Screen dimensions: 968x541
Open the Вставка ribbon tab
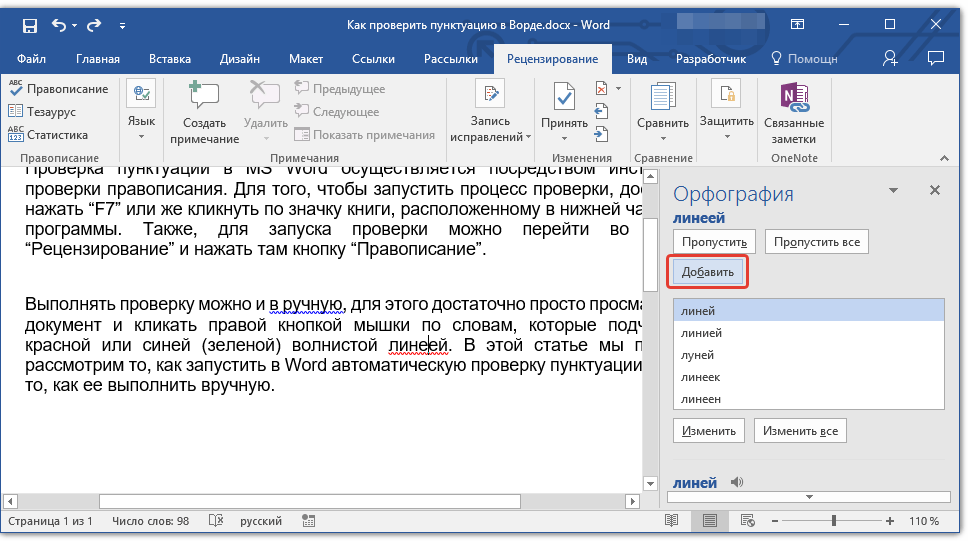point(169,59)
